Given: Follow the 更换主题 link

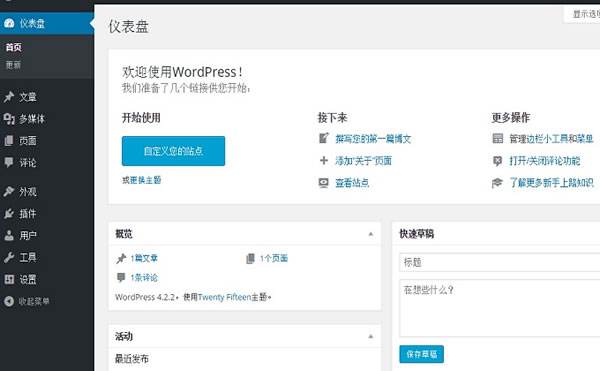Looking at the screenshot, I should click(x=145, y=180).
